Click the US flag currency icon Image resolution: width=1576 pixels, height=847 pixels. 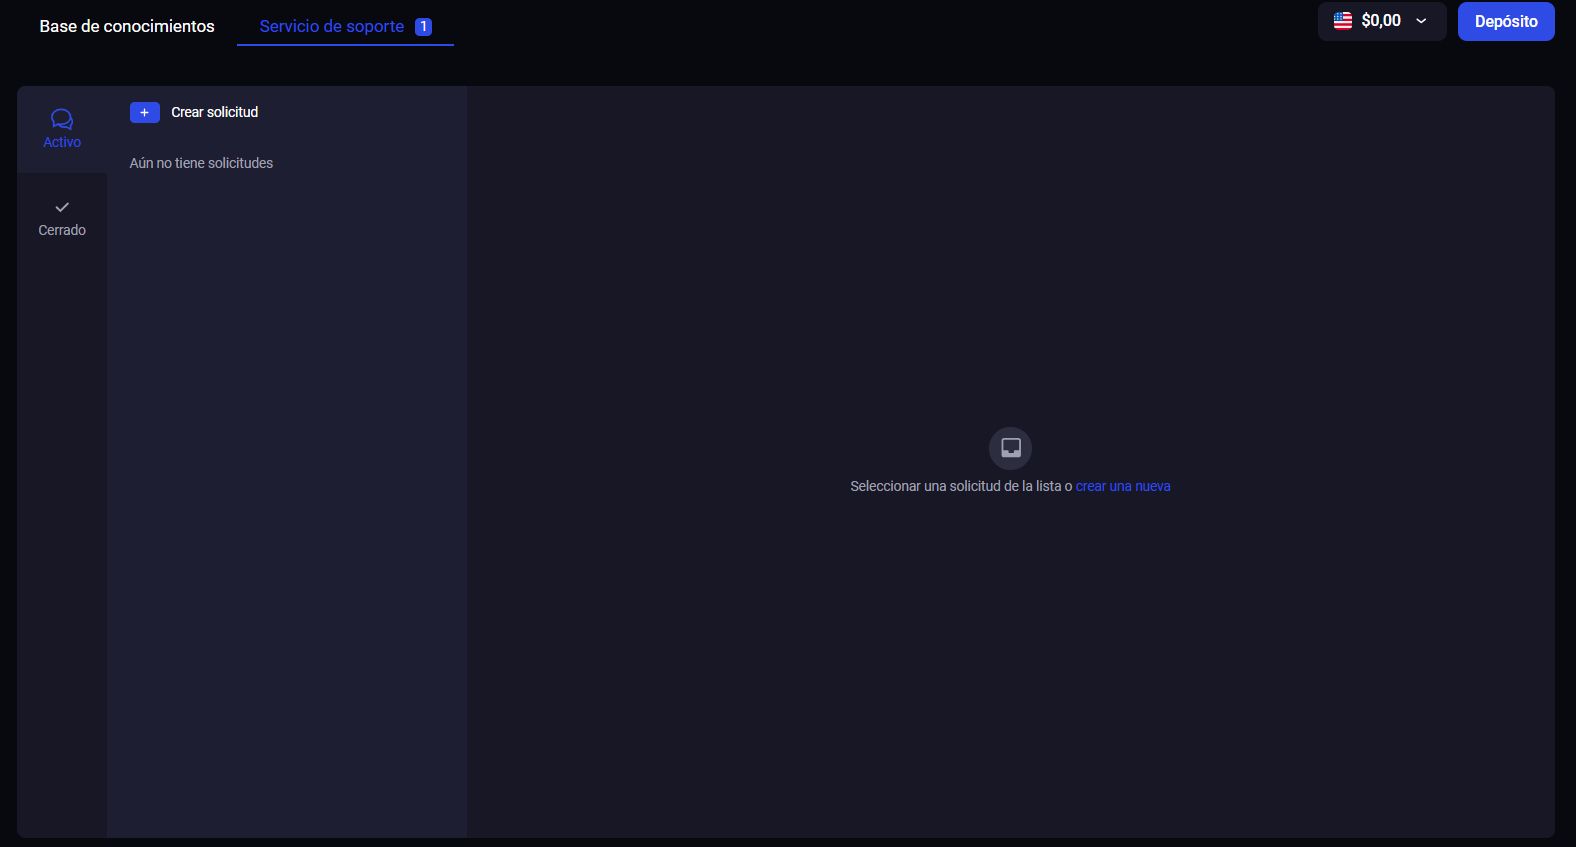coord(1343,21)
